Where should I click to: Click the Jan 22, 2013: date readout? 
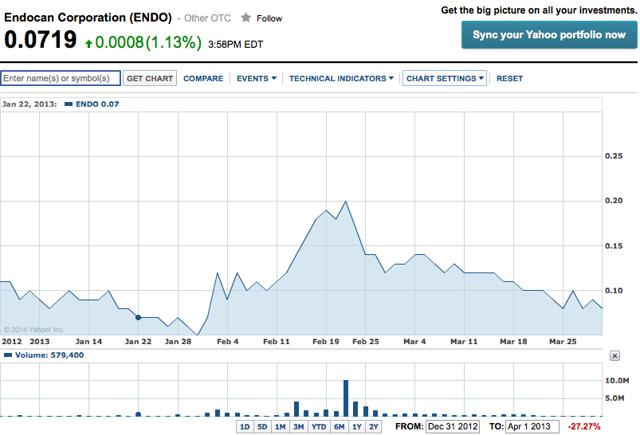click(29, 104)
